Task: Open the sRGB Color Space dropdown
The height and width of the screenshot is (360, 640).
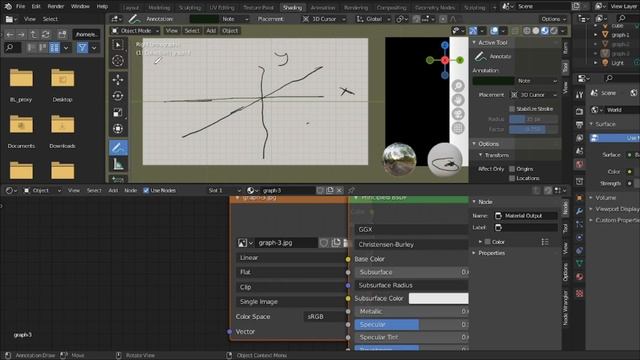Action: 324,316
